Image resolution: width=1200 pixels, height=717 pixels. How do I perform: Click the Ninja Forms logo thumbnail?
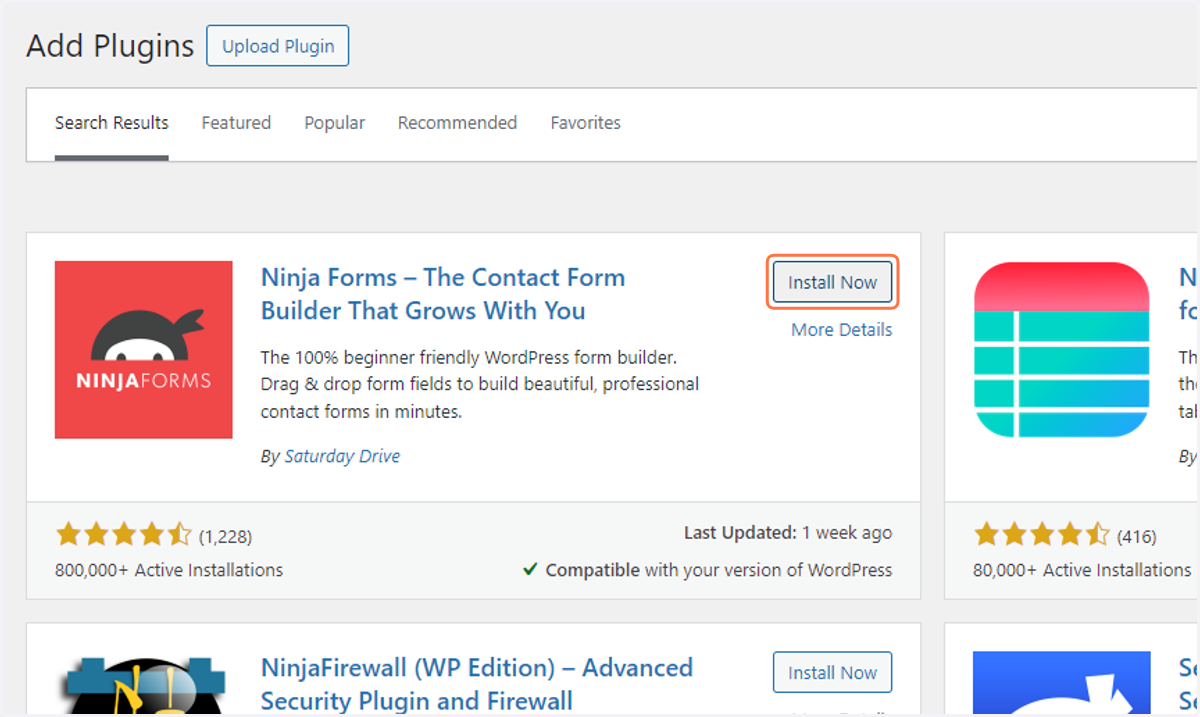pos(144,350)
